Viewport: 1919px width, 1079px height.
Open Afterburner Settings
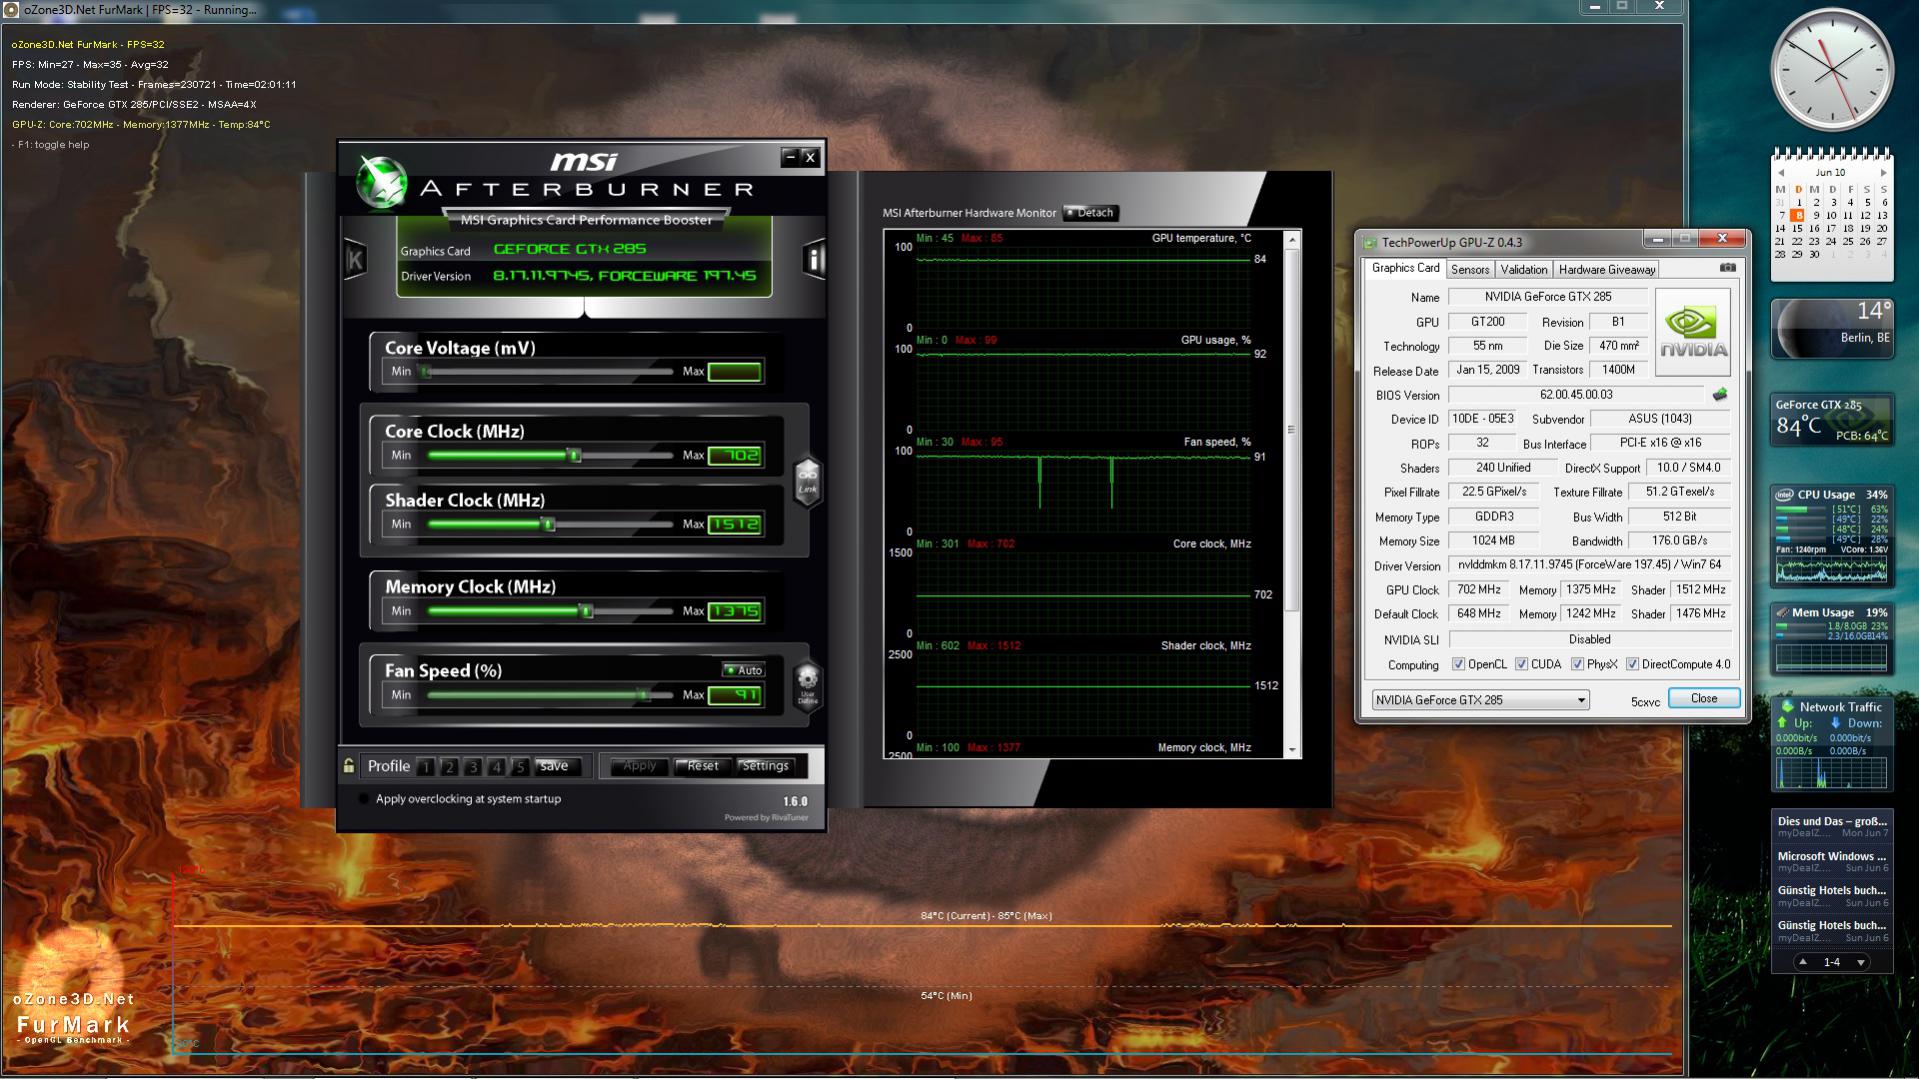click(x=765, y=766)
